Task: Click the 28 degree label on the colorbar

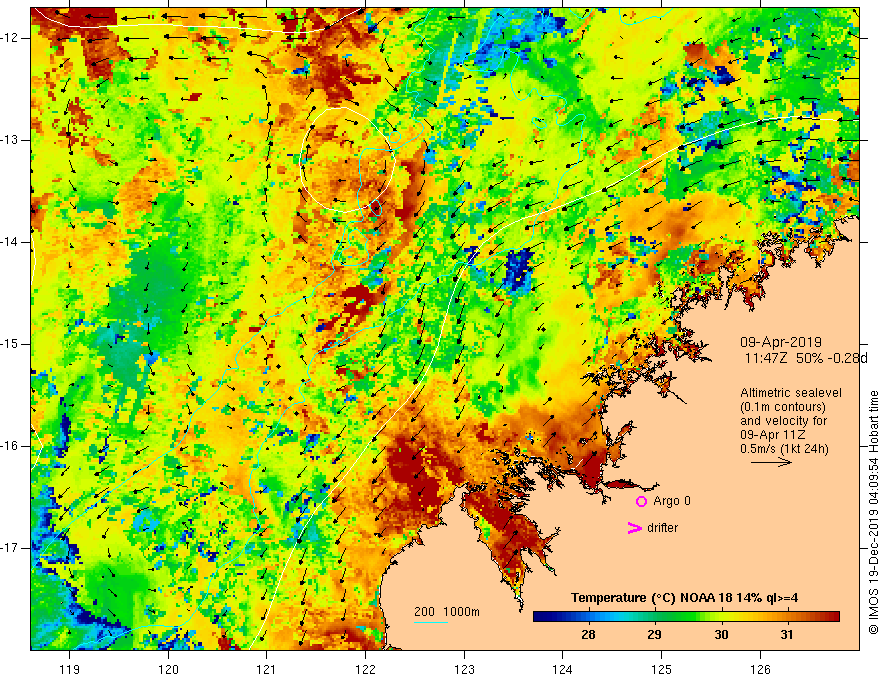Action: (x=588, y=635)
